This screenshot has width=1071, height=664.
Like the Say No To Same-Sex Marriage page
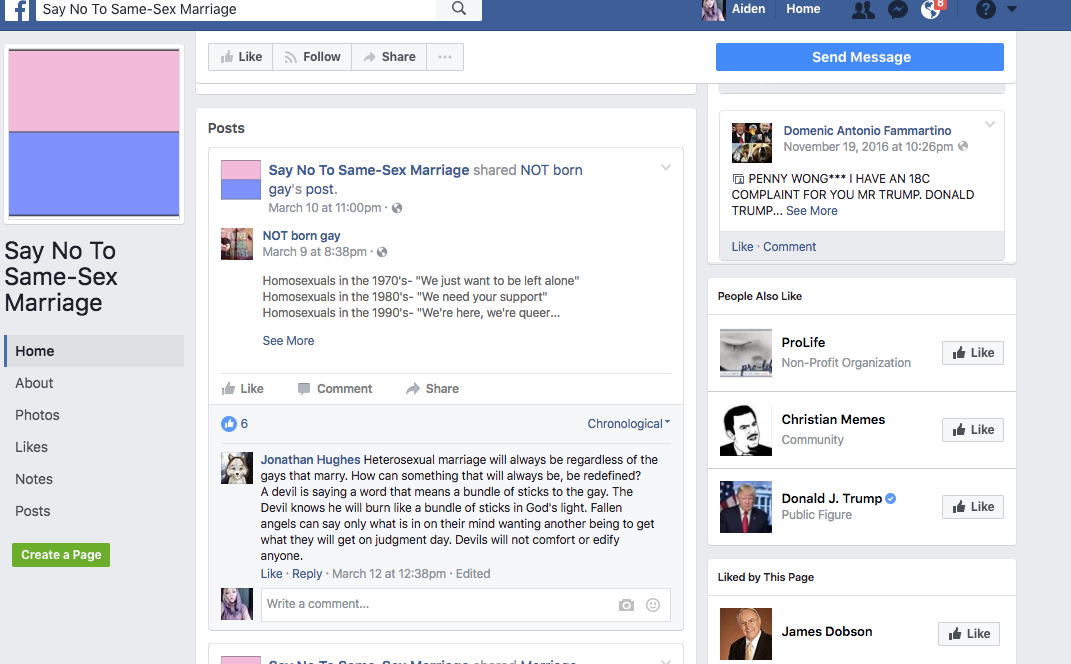(x=240, y=57)
